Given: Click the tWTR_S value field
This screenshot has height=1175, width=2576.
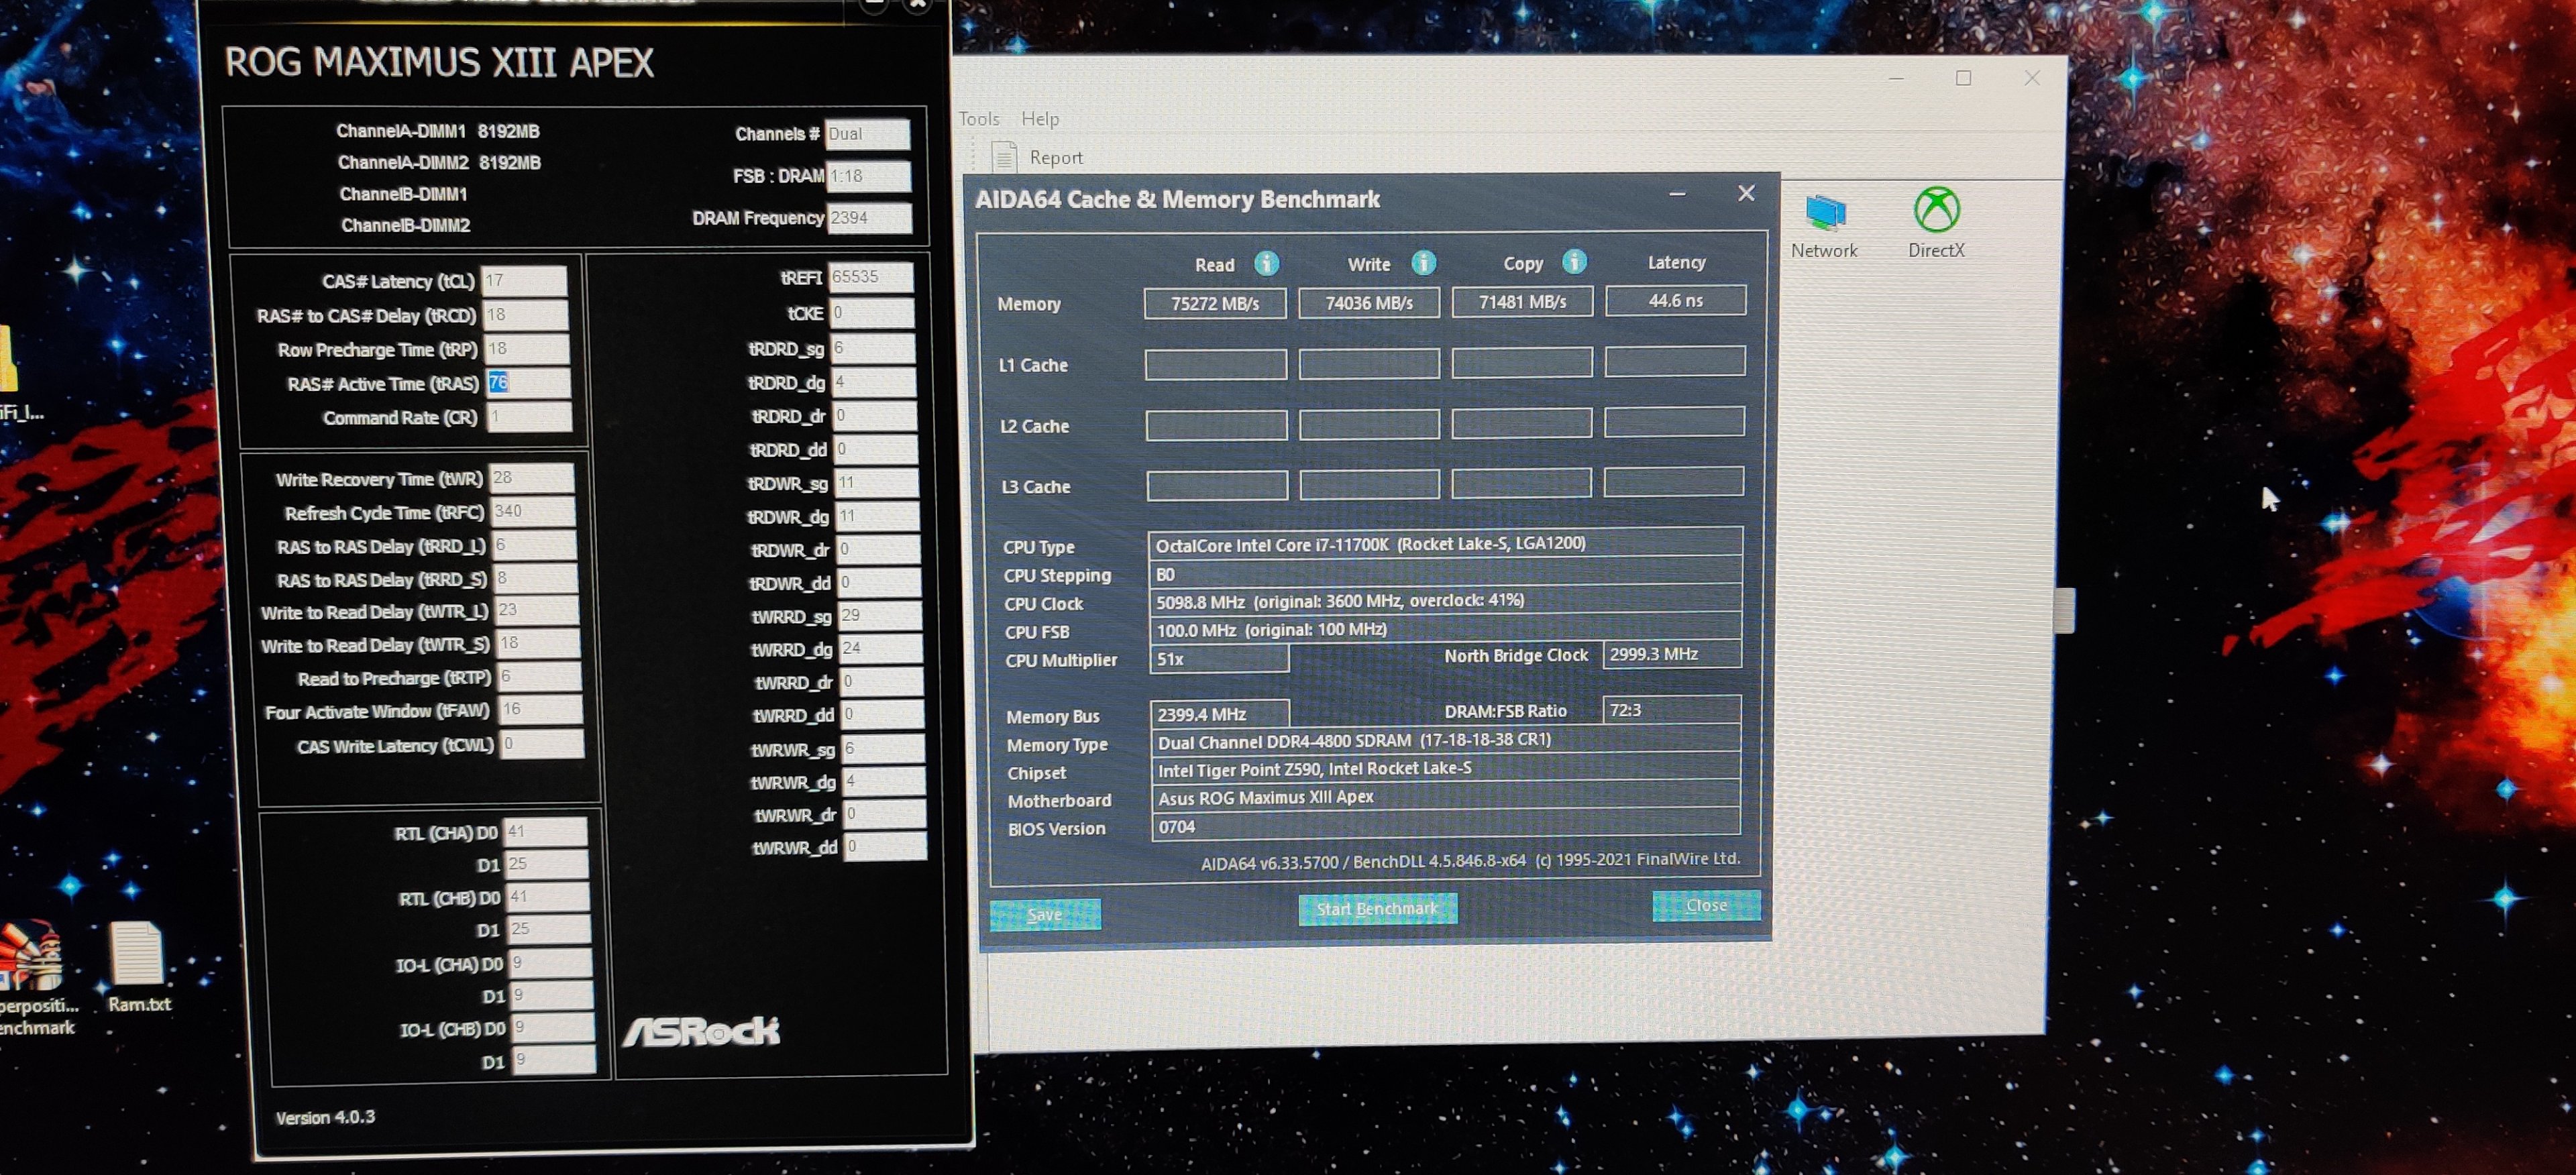Looking at the screenshot, I should point(538,643).
